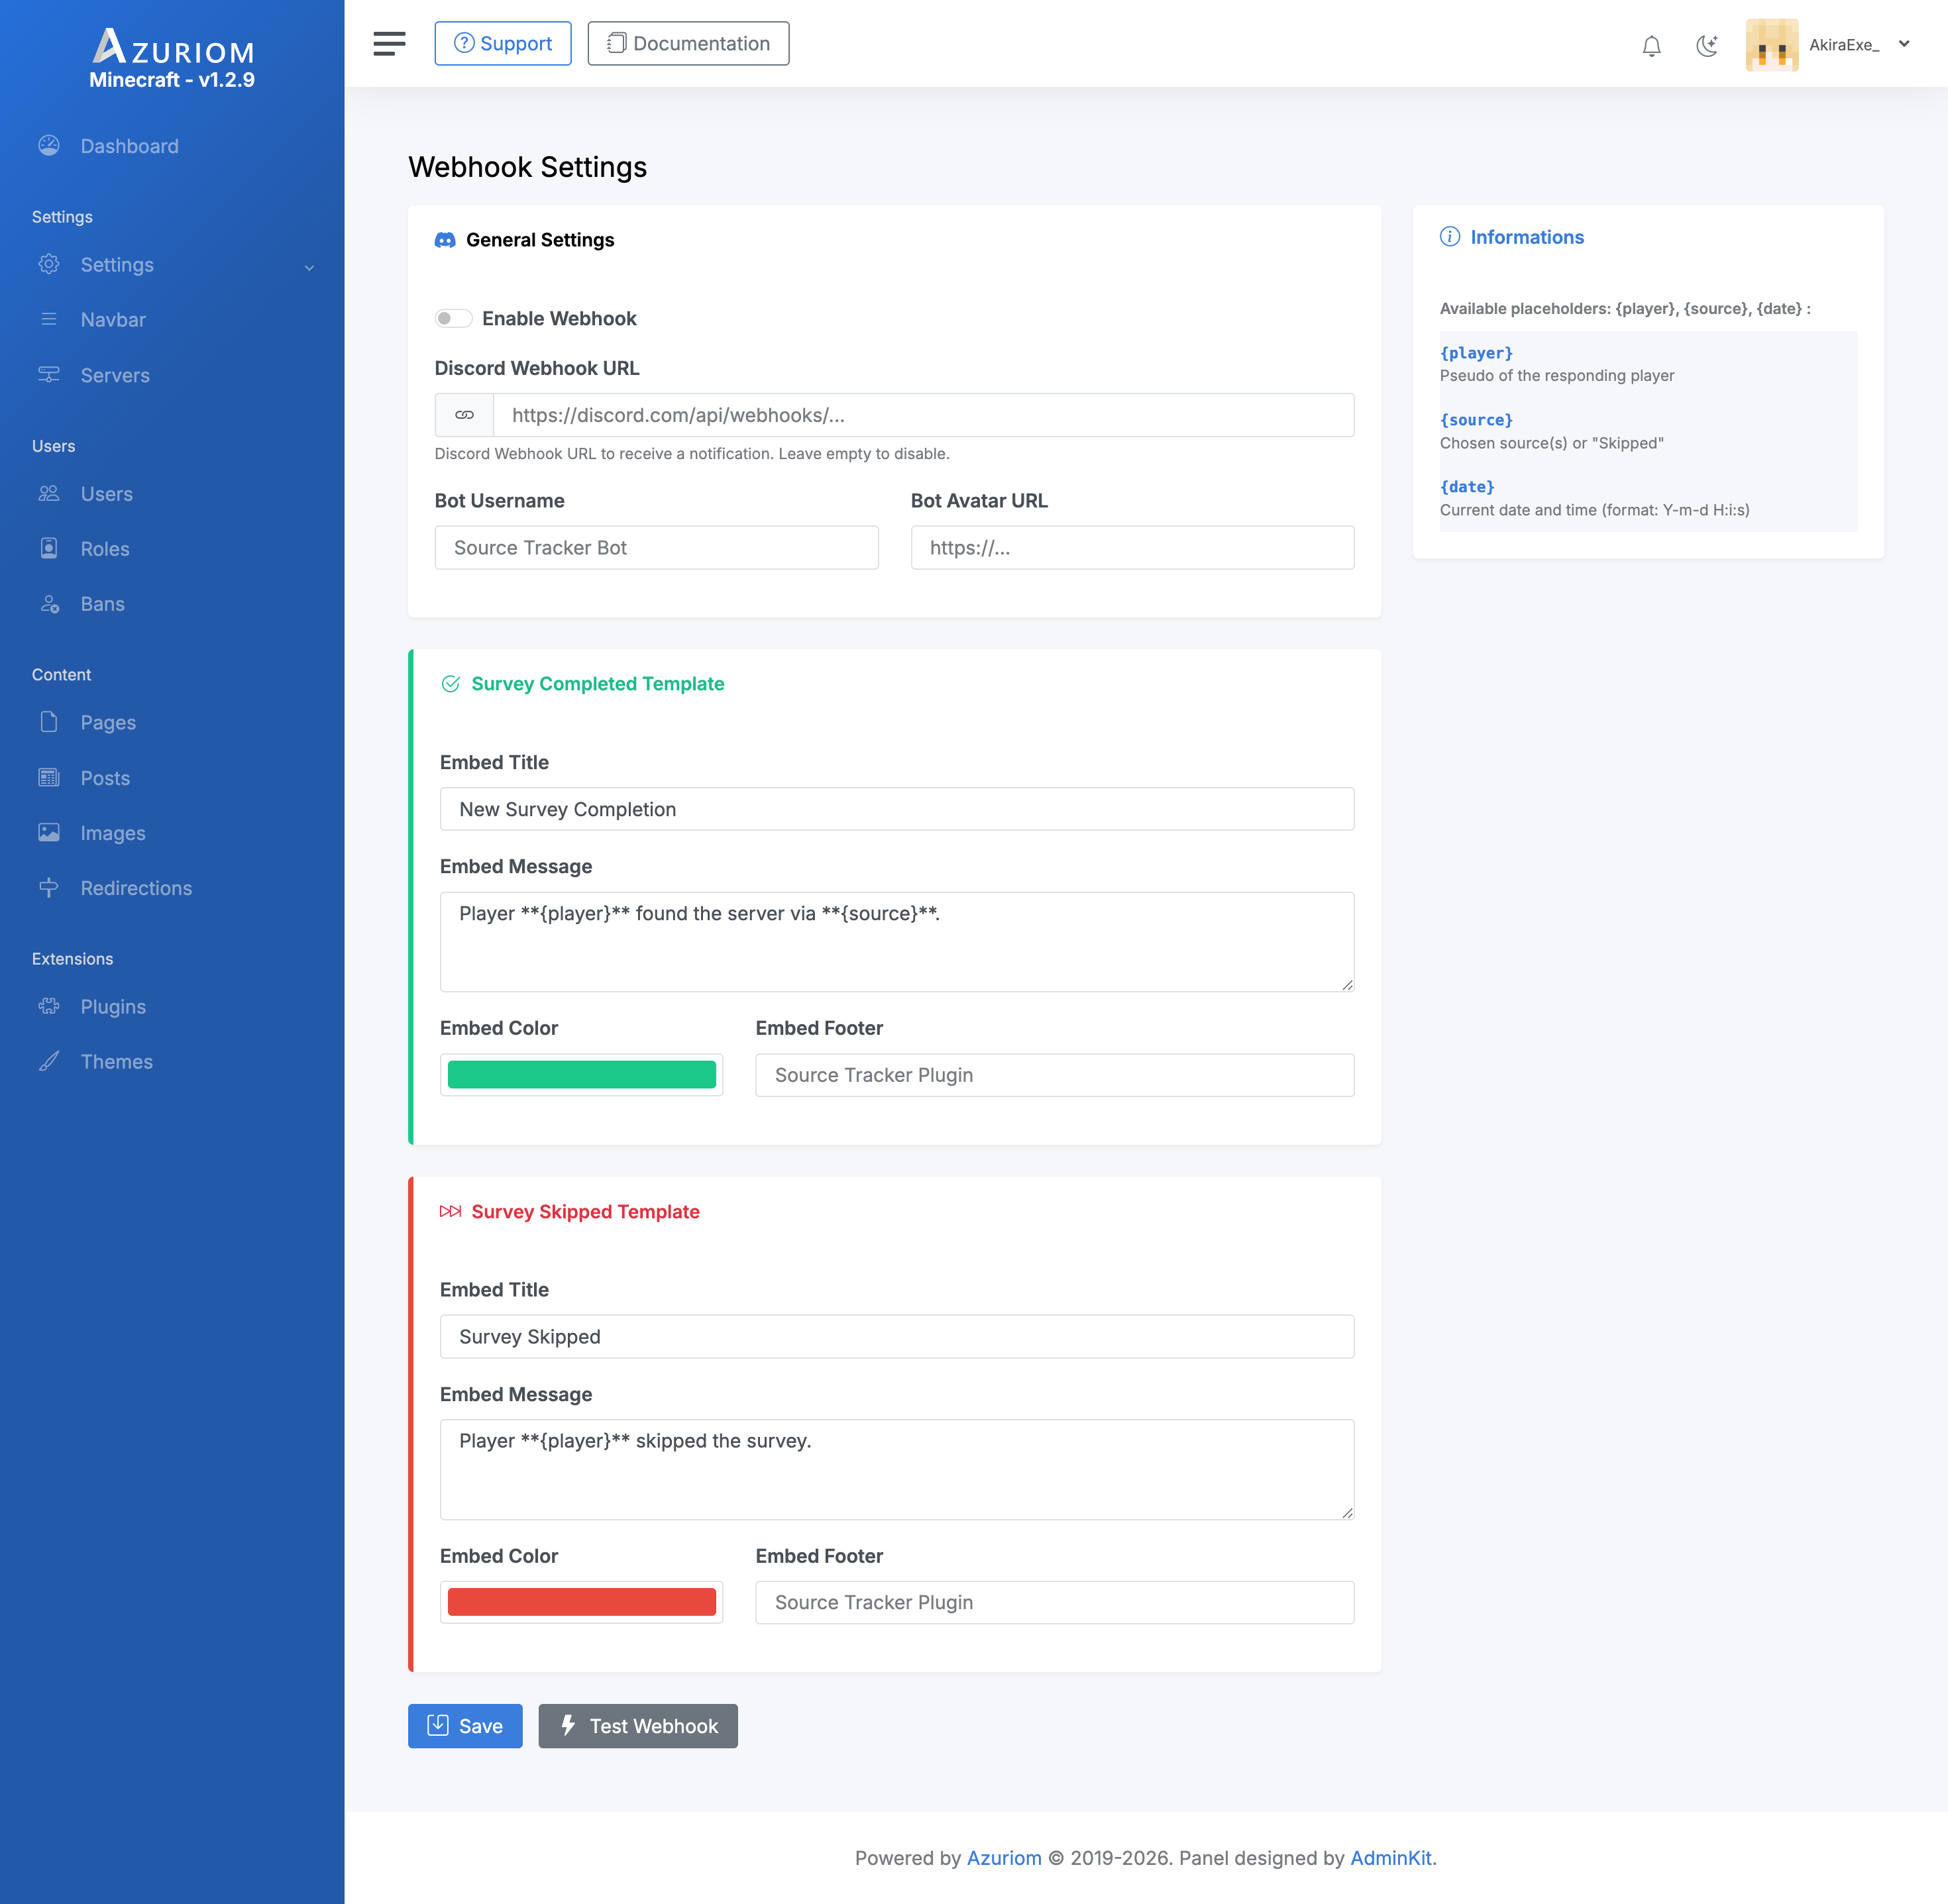Click the Plugins puzzle icon

click(49, 1007)
